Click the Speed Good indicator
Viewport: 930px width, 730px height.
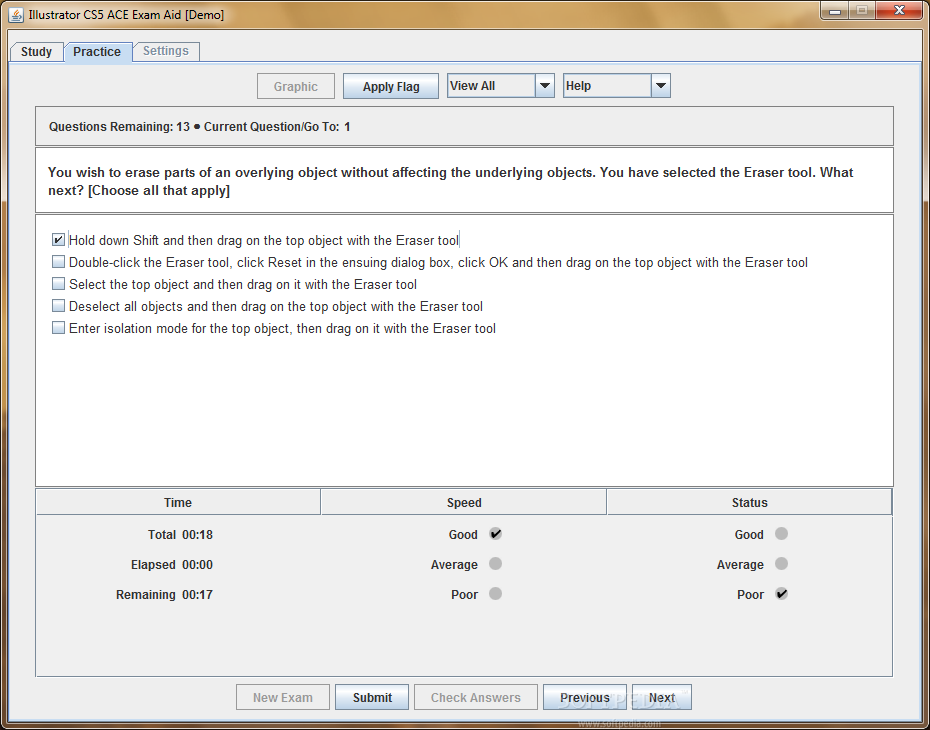(495, 534)
